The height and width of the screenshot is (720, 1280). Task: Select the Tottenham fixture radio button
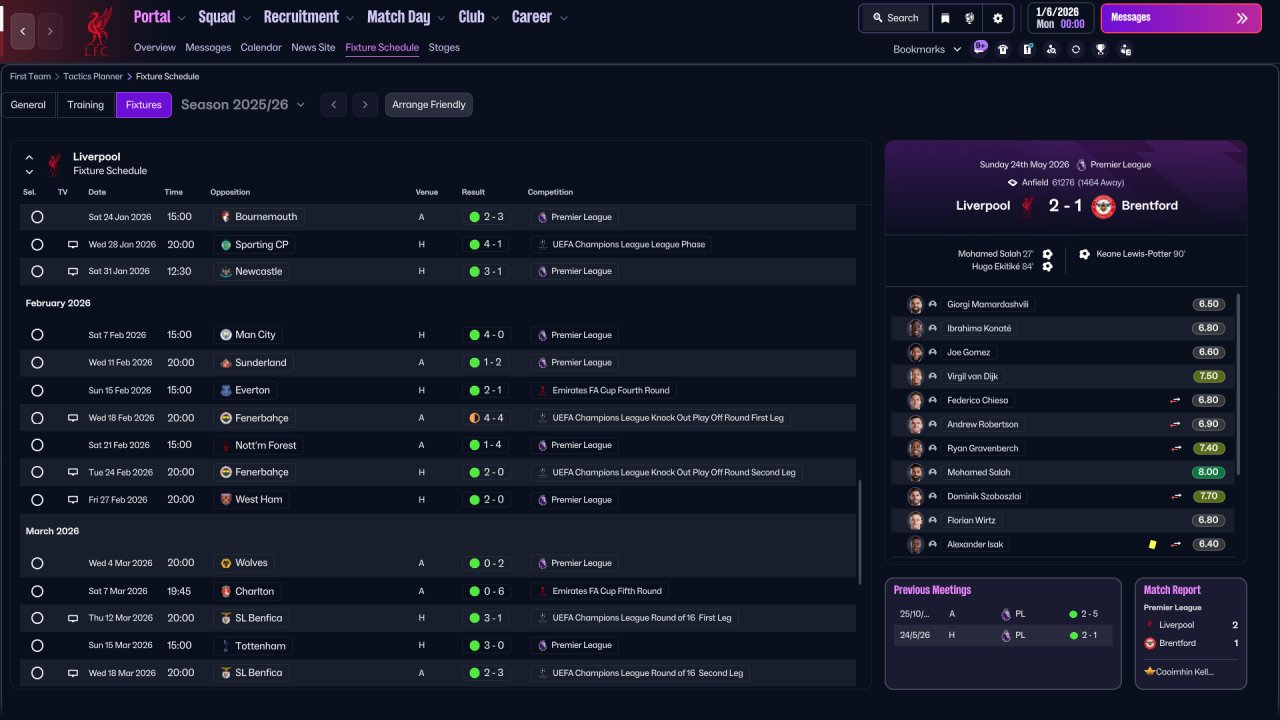coord(37,645)
